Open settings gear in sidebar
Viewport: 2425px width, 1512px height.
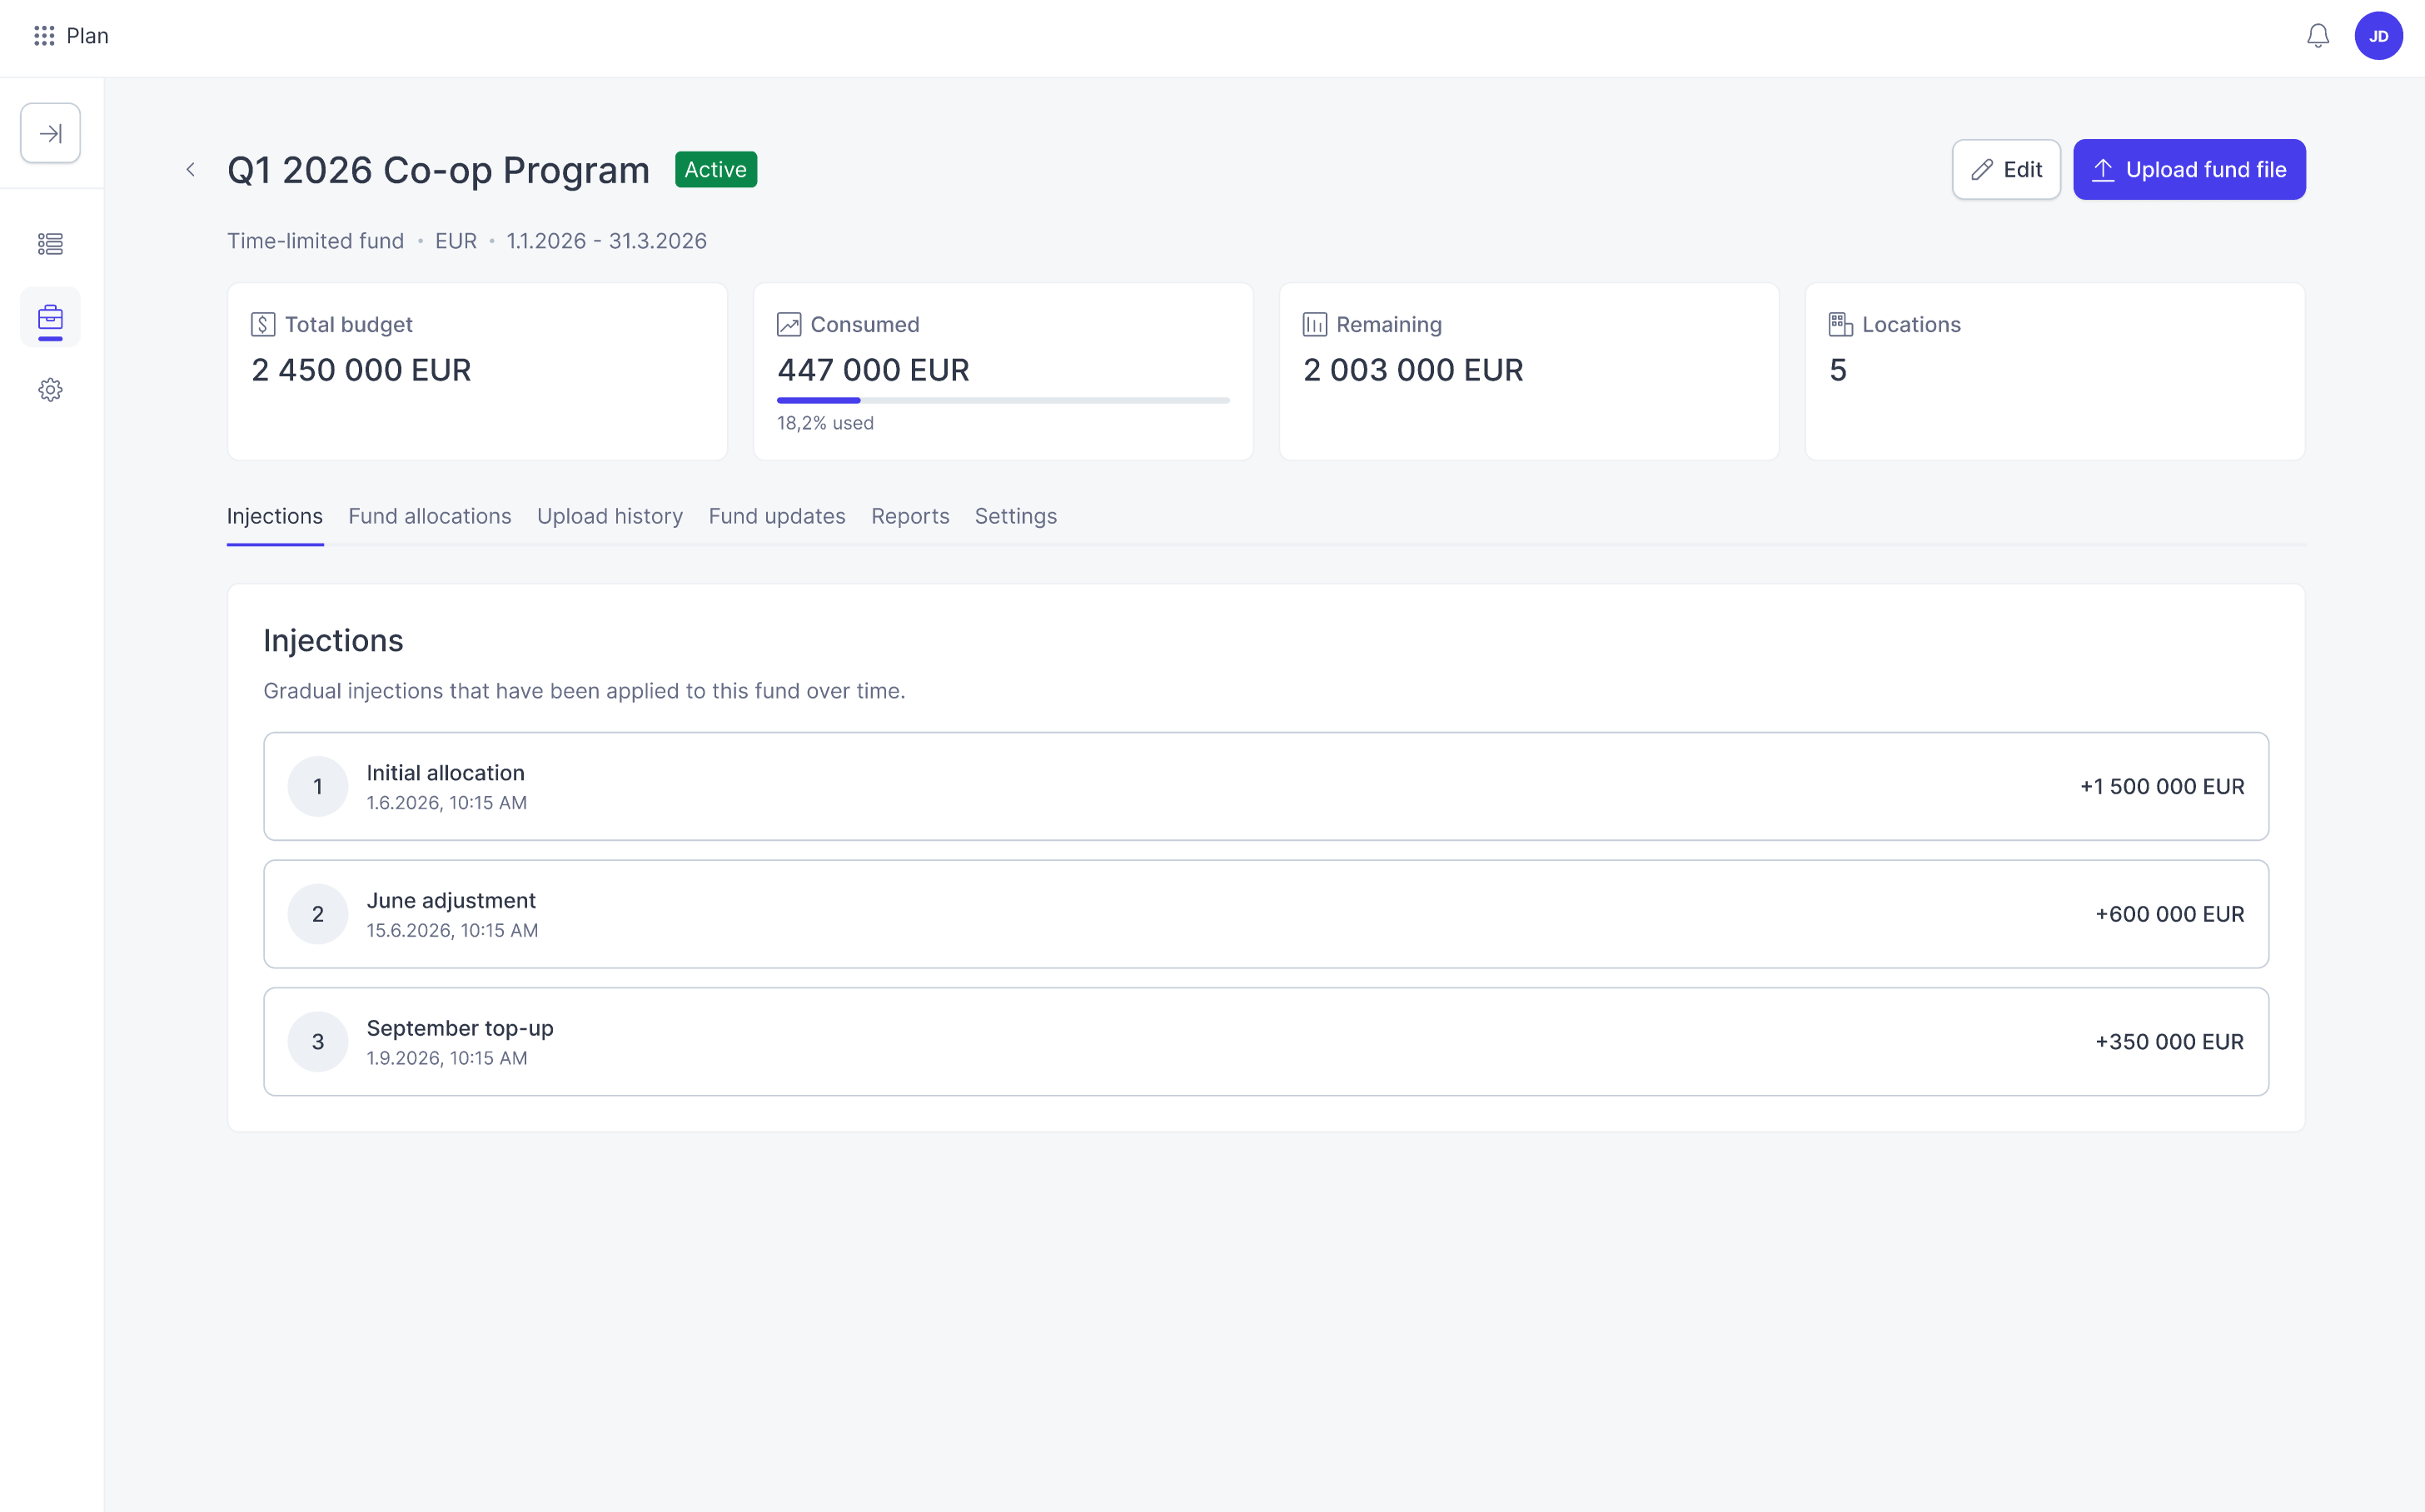click(x=50, y=390)
